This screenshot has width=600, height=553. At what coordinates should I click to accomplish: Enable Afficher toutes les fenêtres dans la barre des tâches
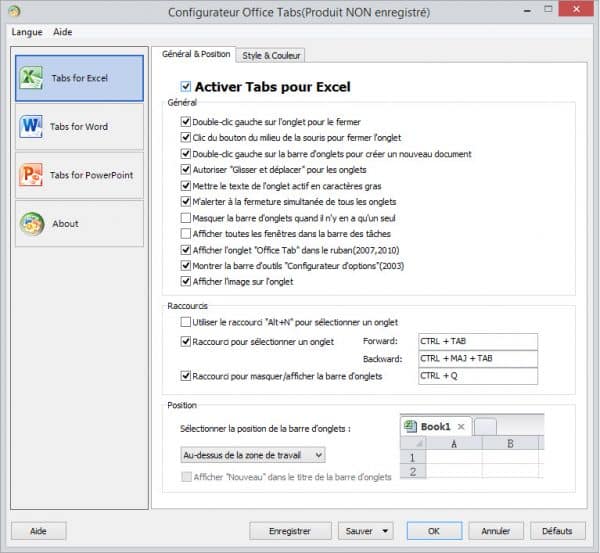click(186, 233)
